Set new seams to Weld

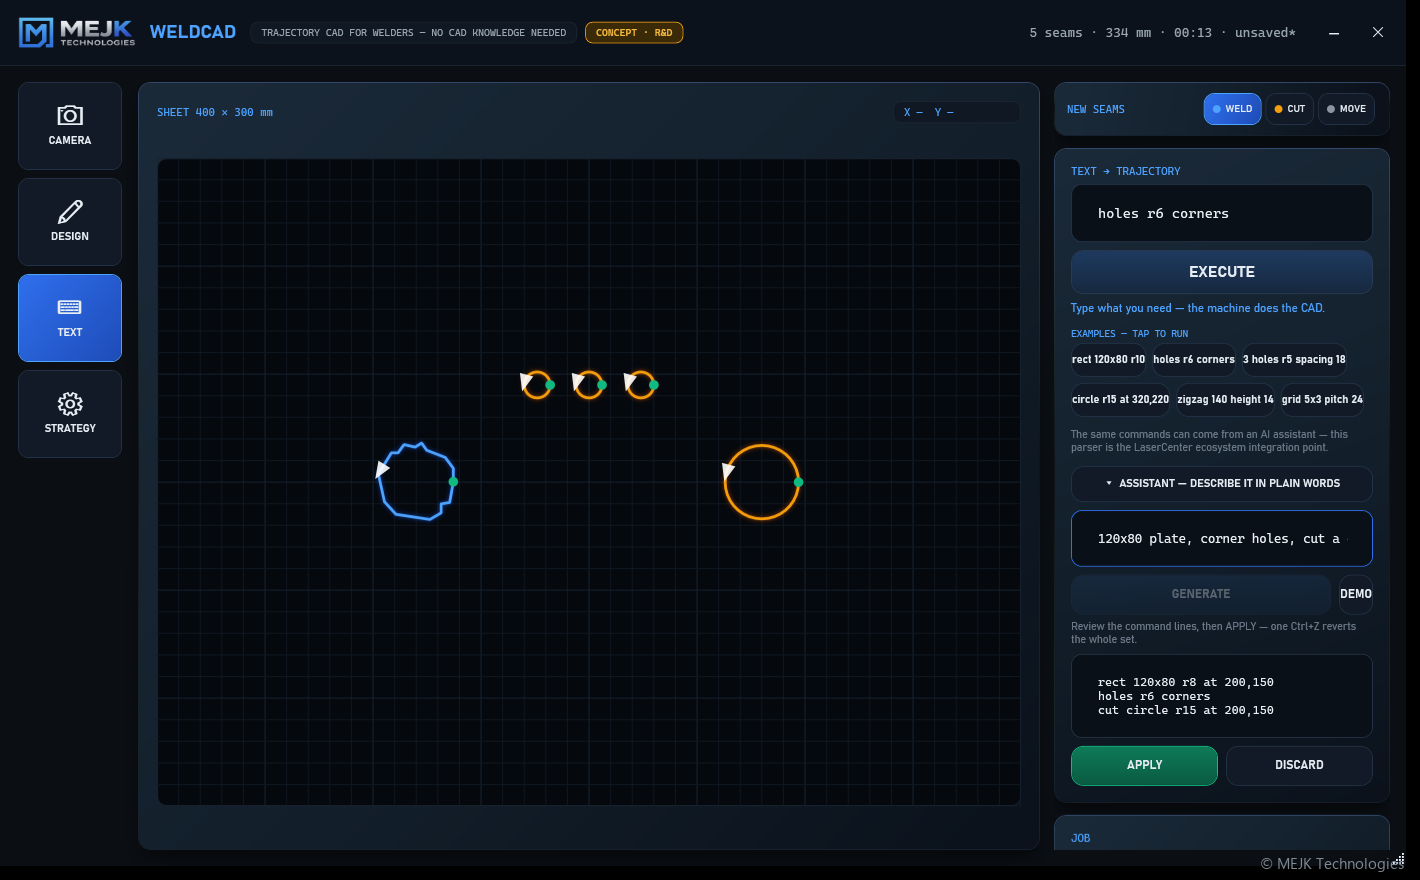point(1232,109)
